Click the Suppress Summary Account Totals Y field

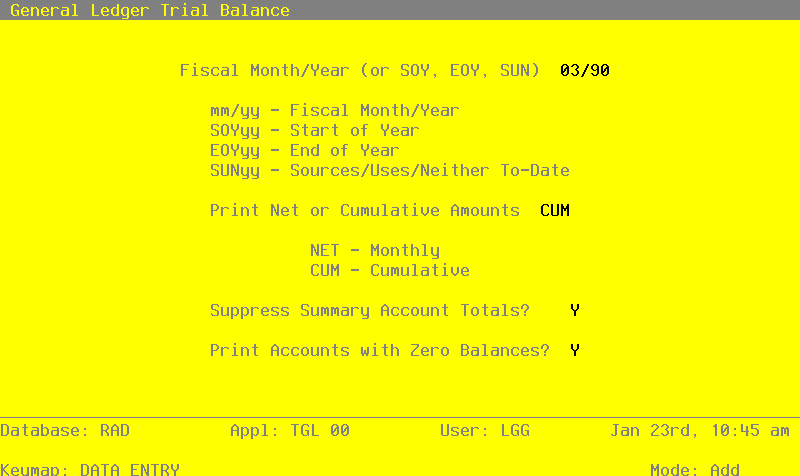tap(575, 310)
